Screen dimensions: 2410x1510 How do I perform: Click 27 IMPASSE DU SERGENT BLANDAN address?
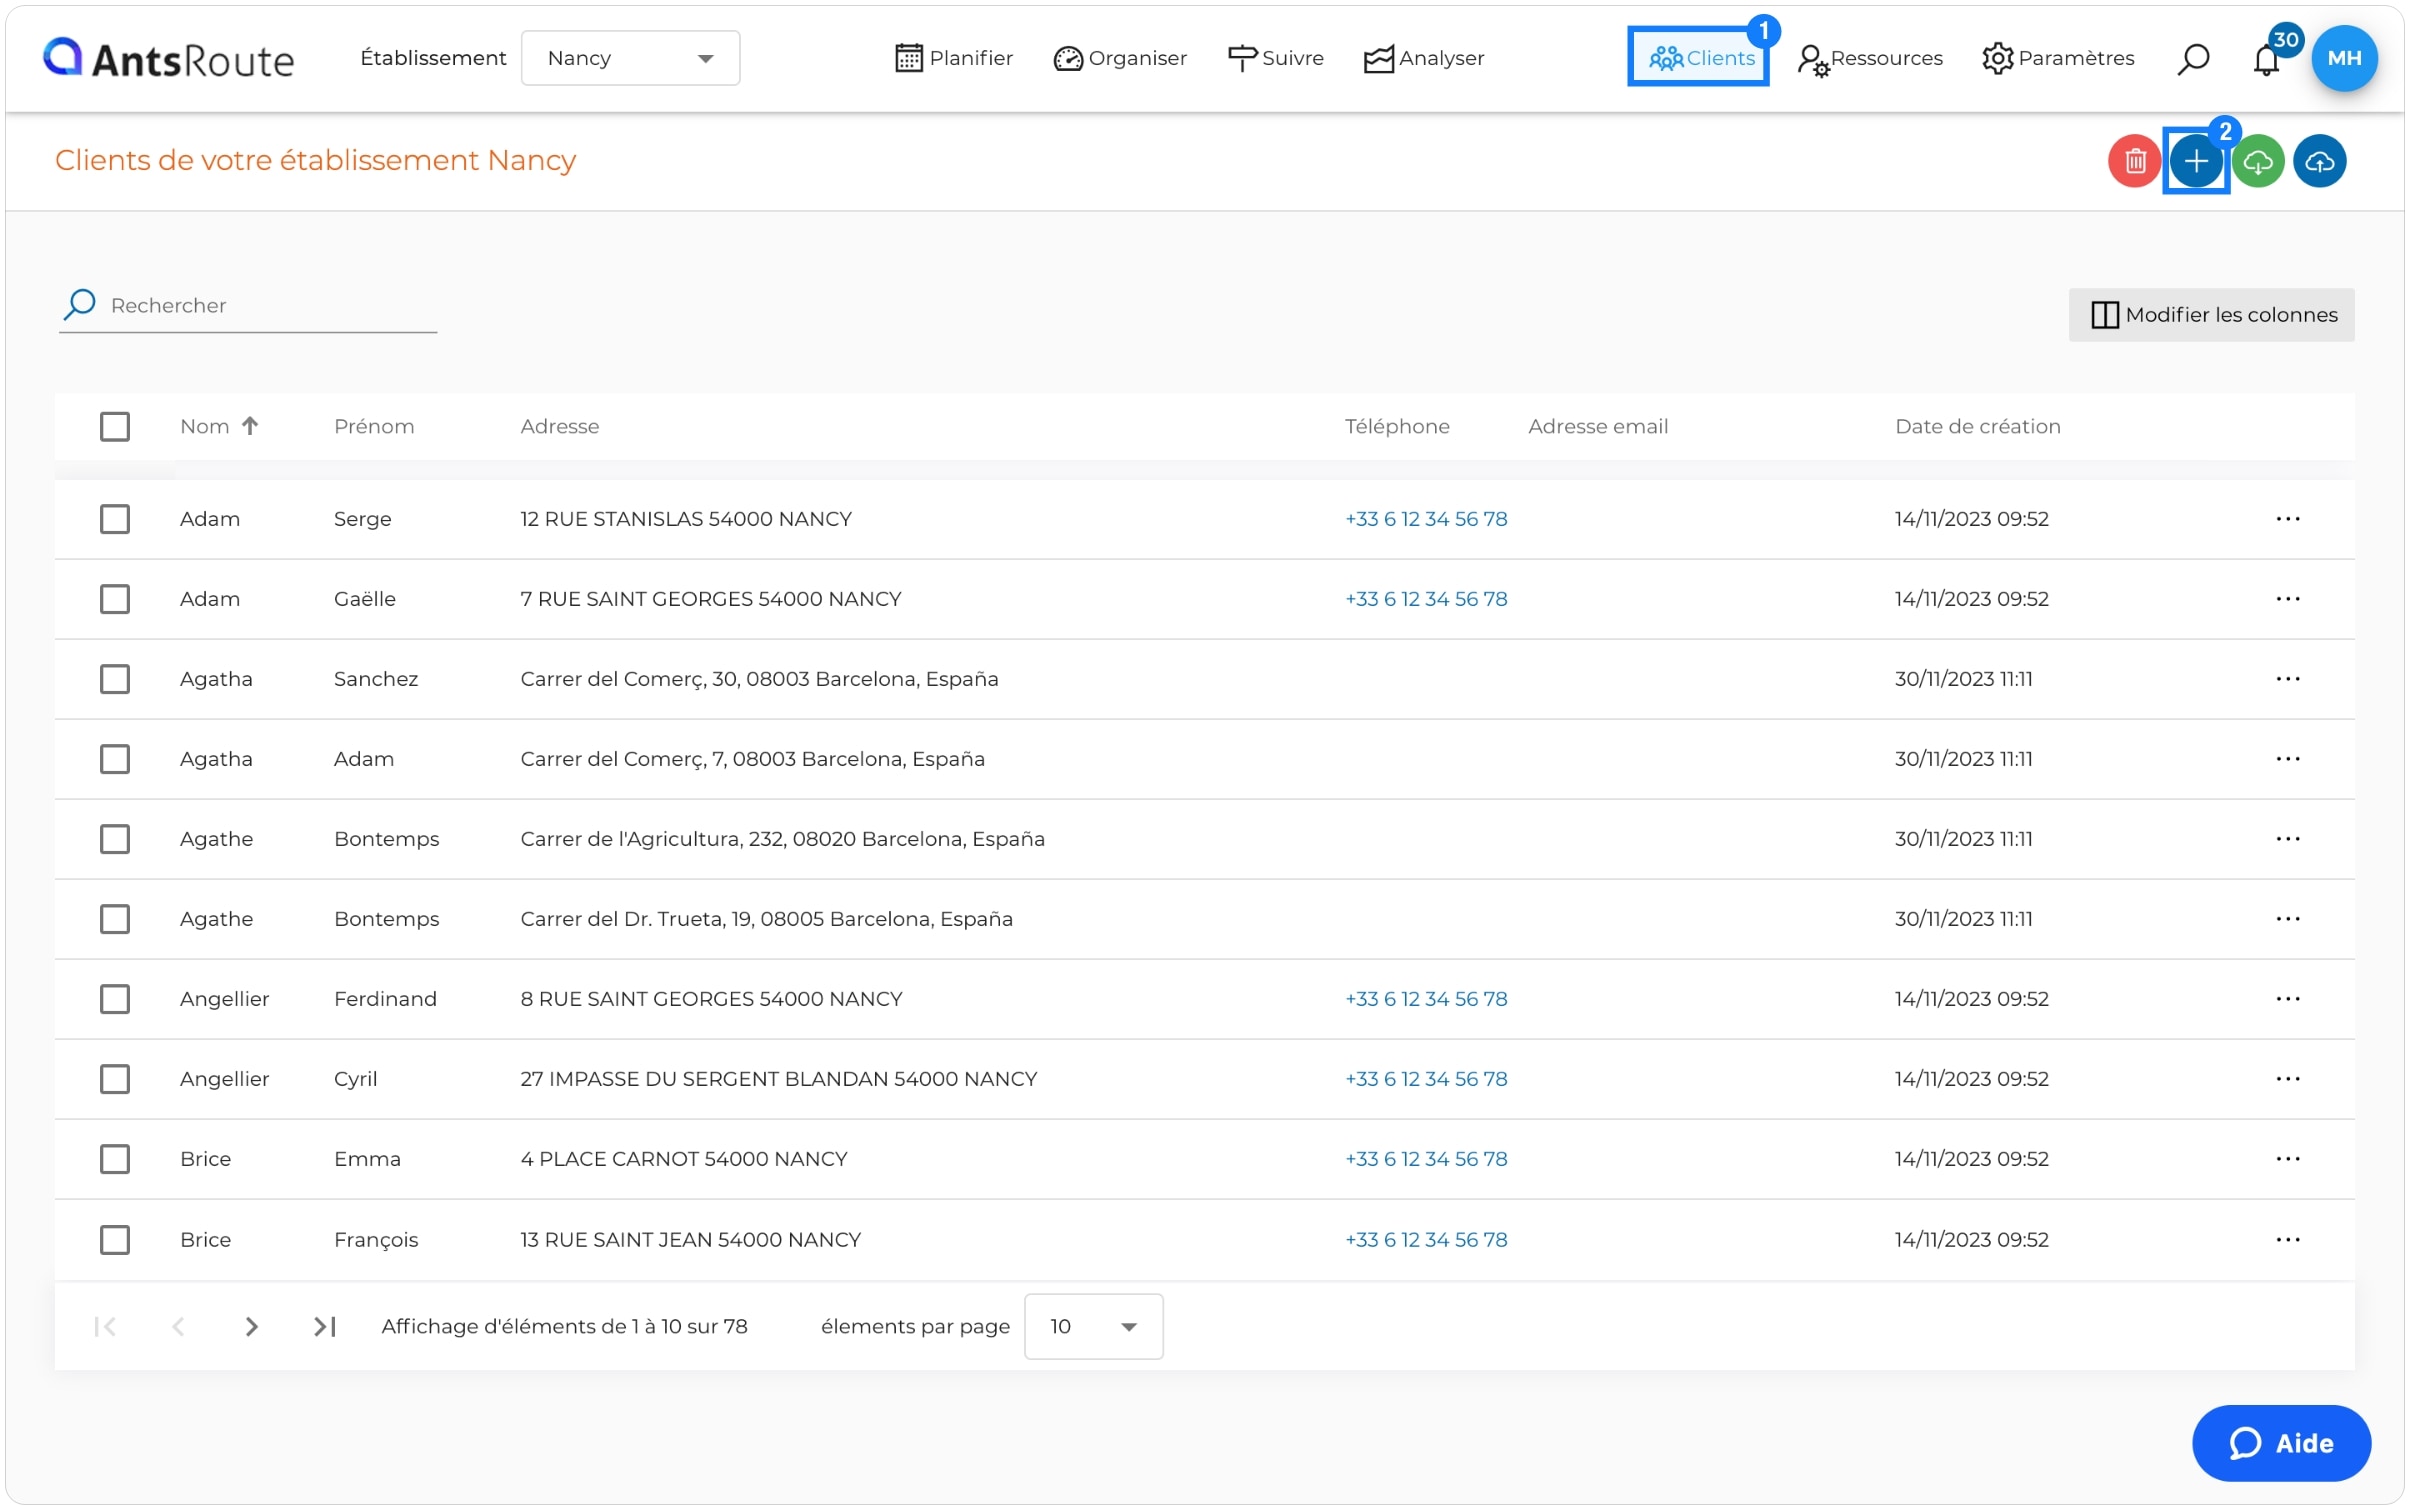tap(778, 1079)
